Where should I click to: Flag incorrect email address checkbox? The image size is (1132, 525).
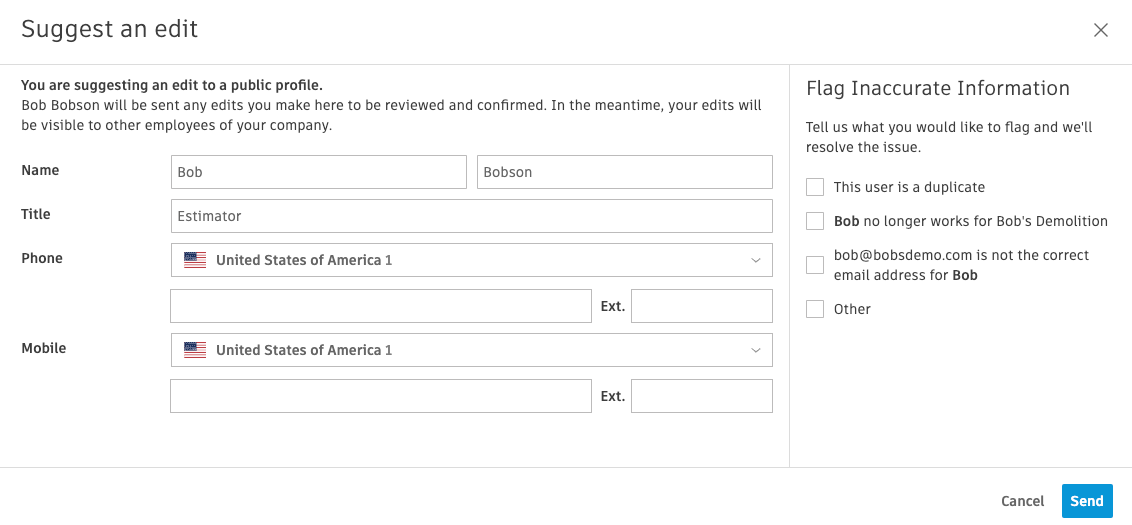[815, 265]
